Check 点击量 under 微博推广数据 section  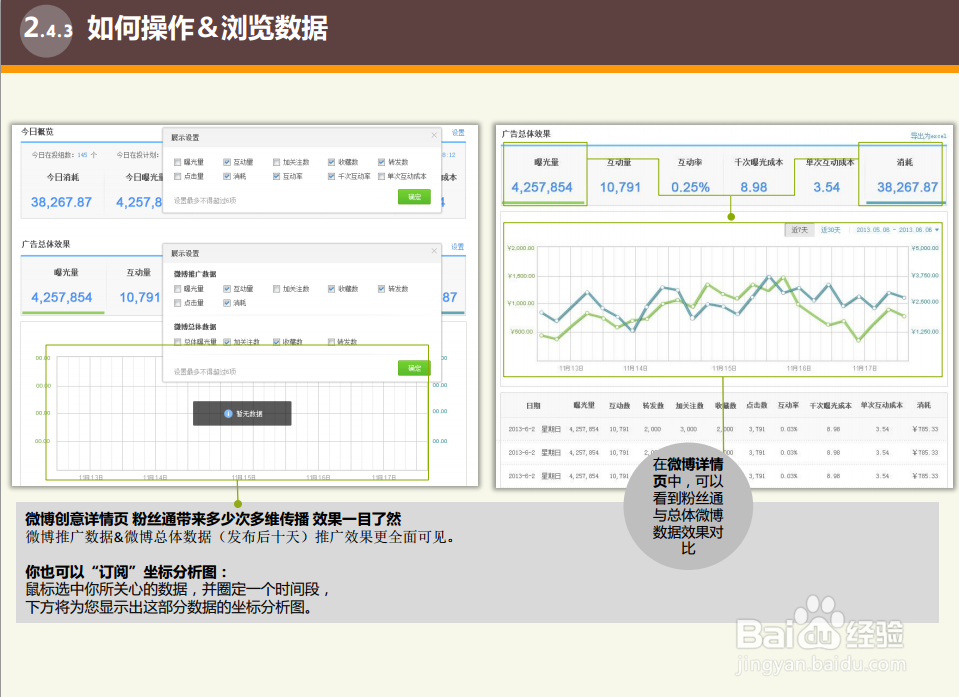(x=177, y=303)
